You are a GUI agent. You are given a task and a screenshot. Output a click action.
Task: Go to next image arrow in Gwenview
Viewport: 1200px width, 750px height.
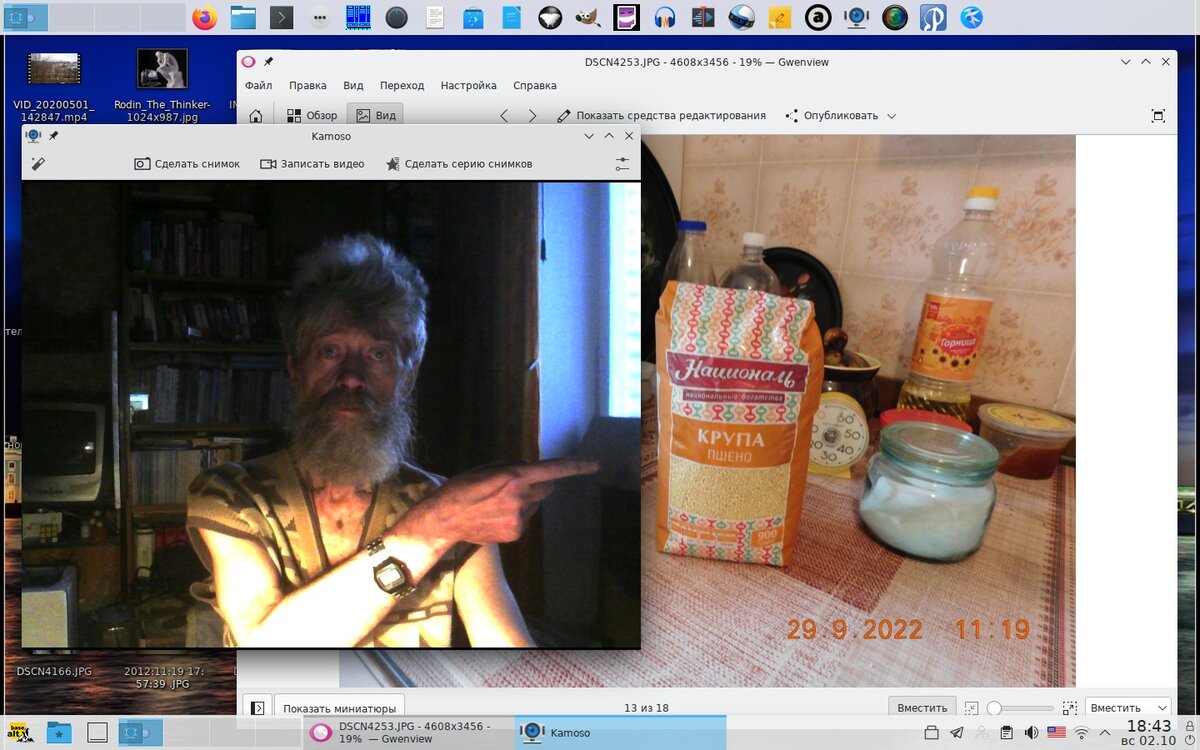[x=532, y=116]
